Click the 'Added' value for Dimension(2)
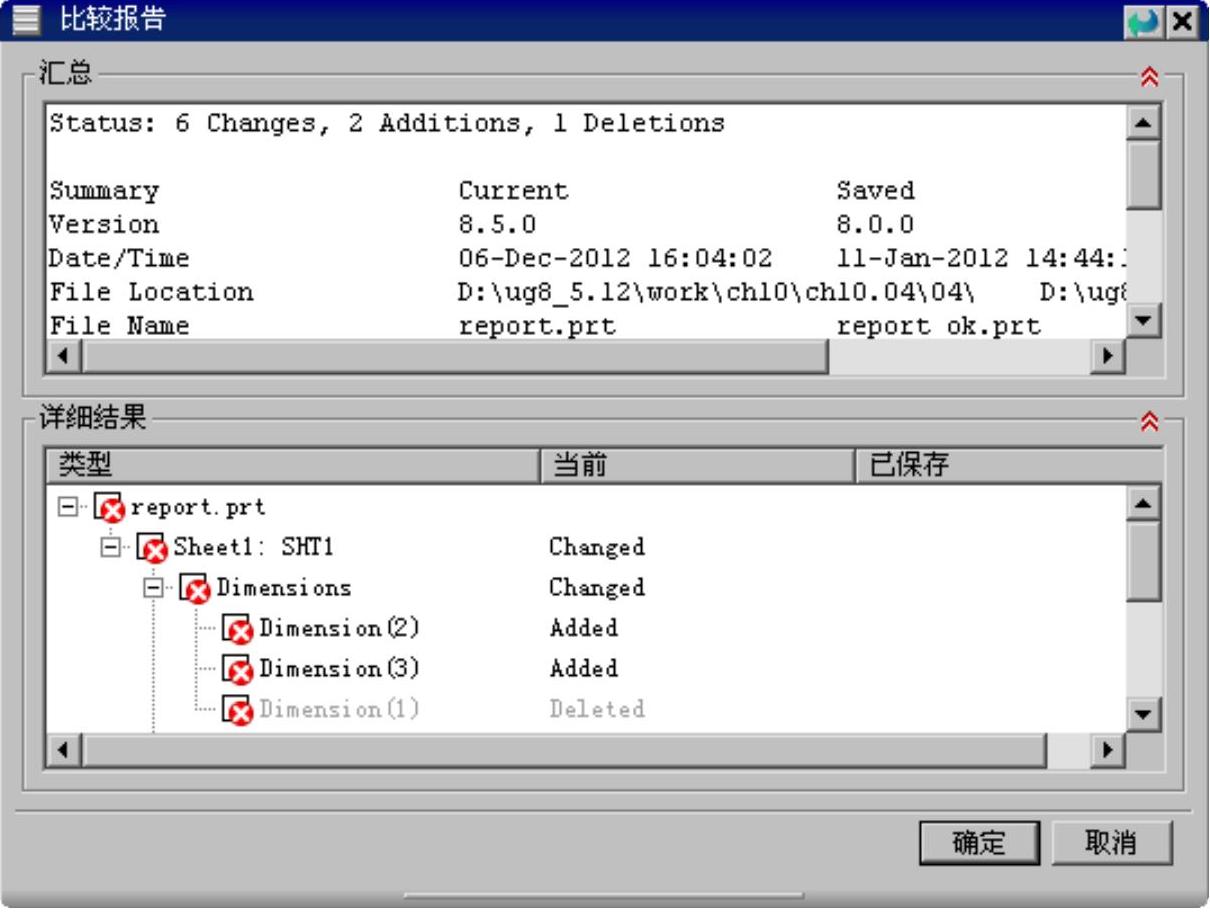 click(584, 628)
